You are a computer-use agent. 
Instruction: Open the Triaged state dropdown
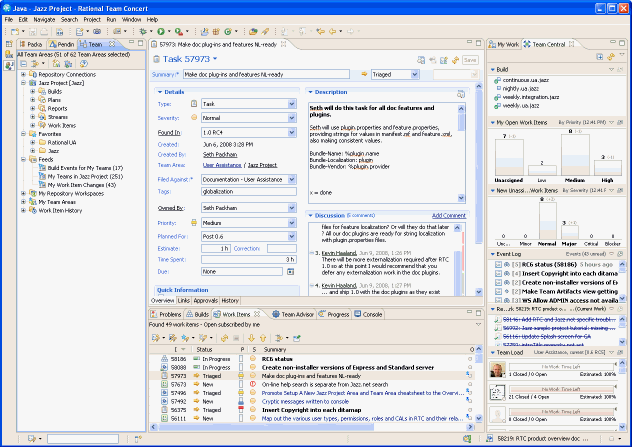point(415,74)
